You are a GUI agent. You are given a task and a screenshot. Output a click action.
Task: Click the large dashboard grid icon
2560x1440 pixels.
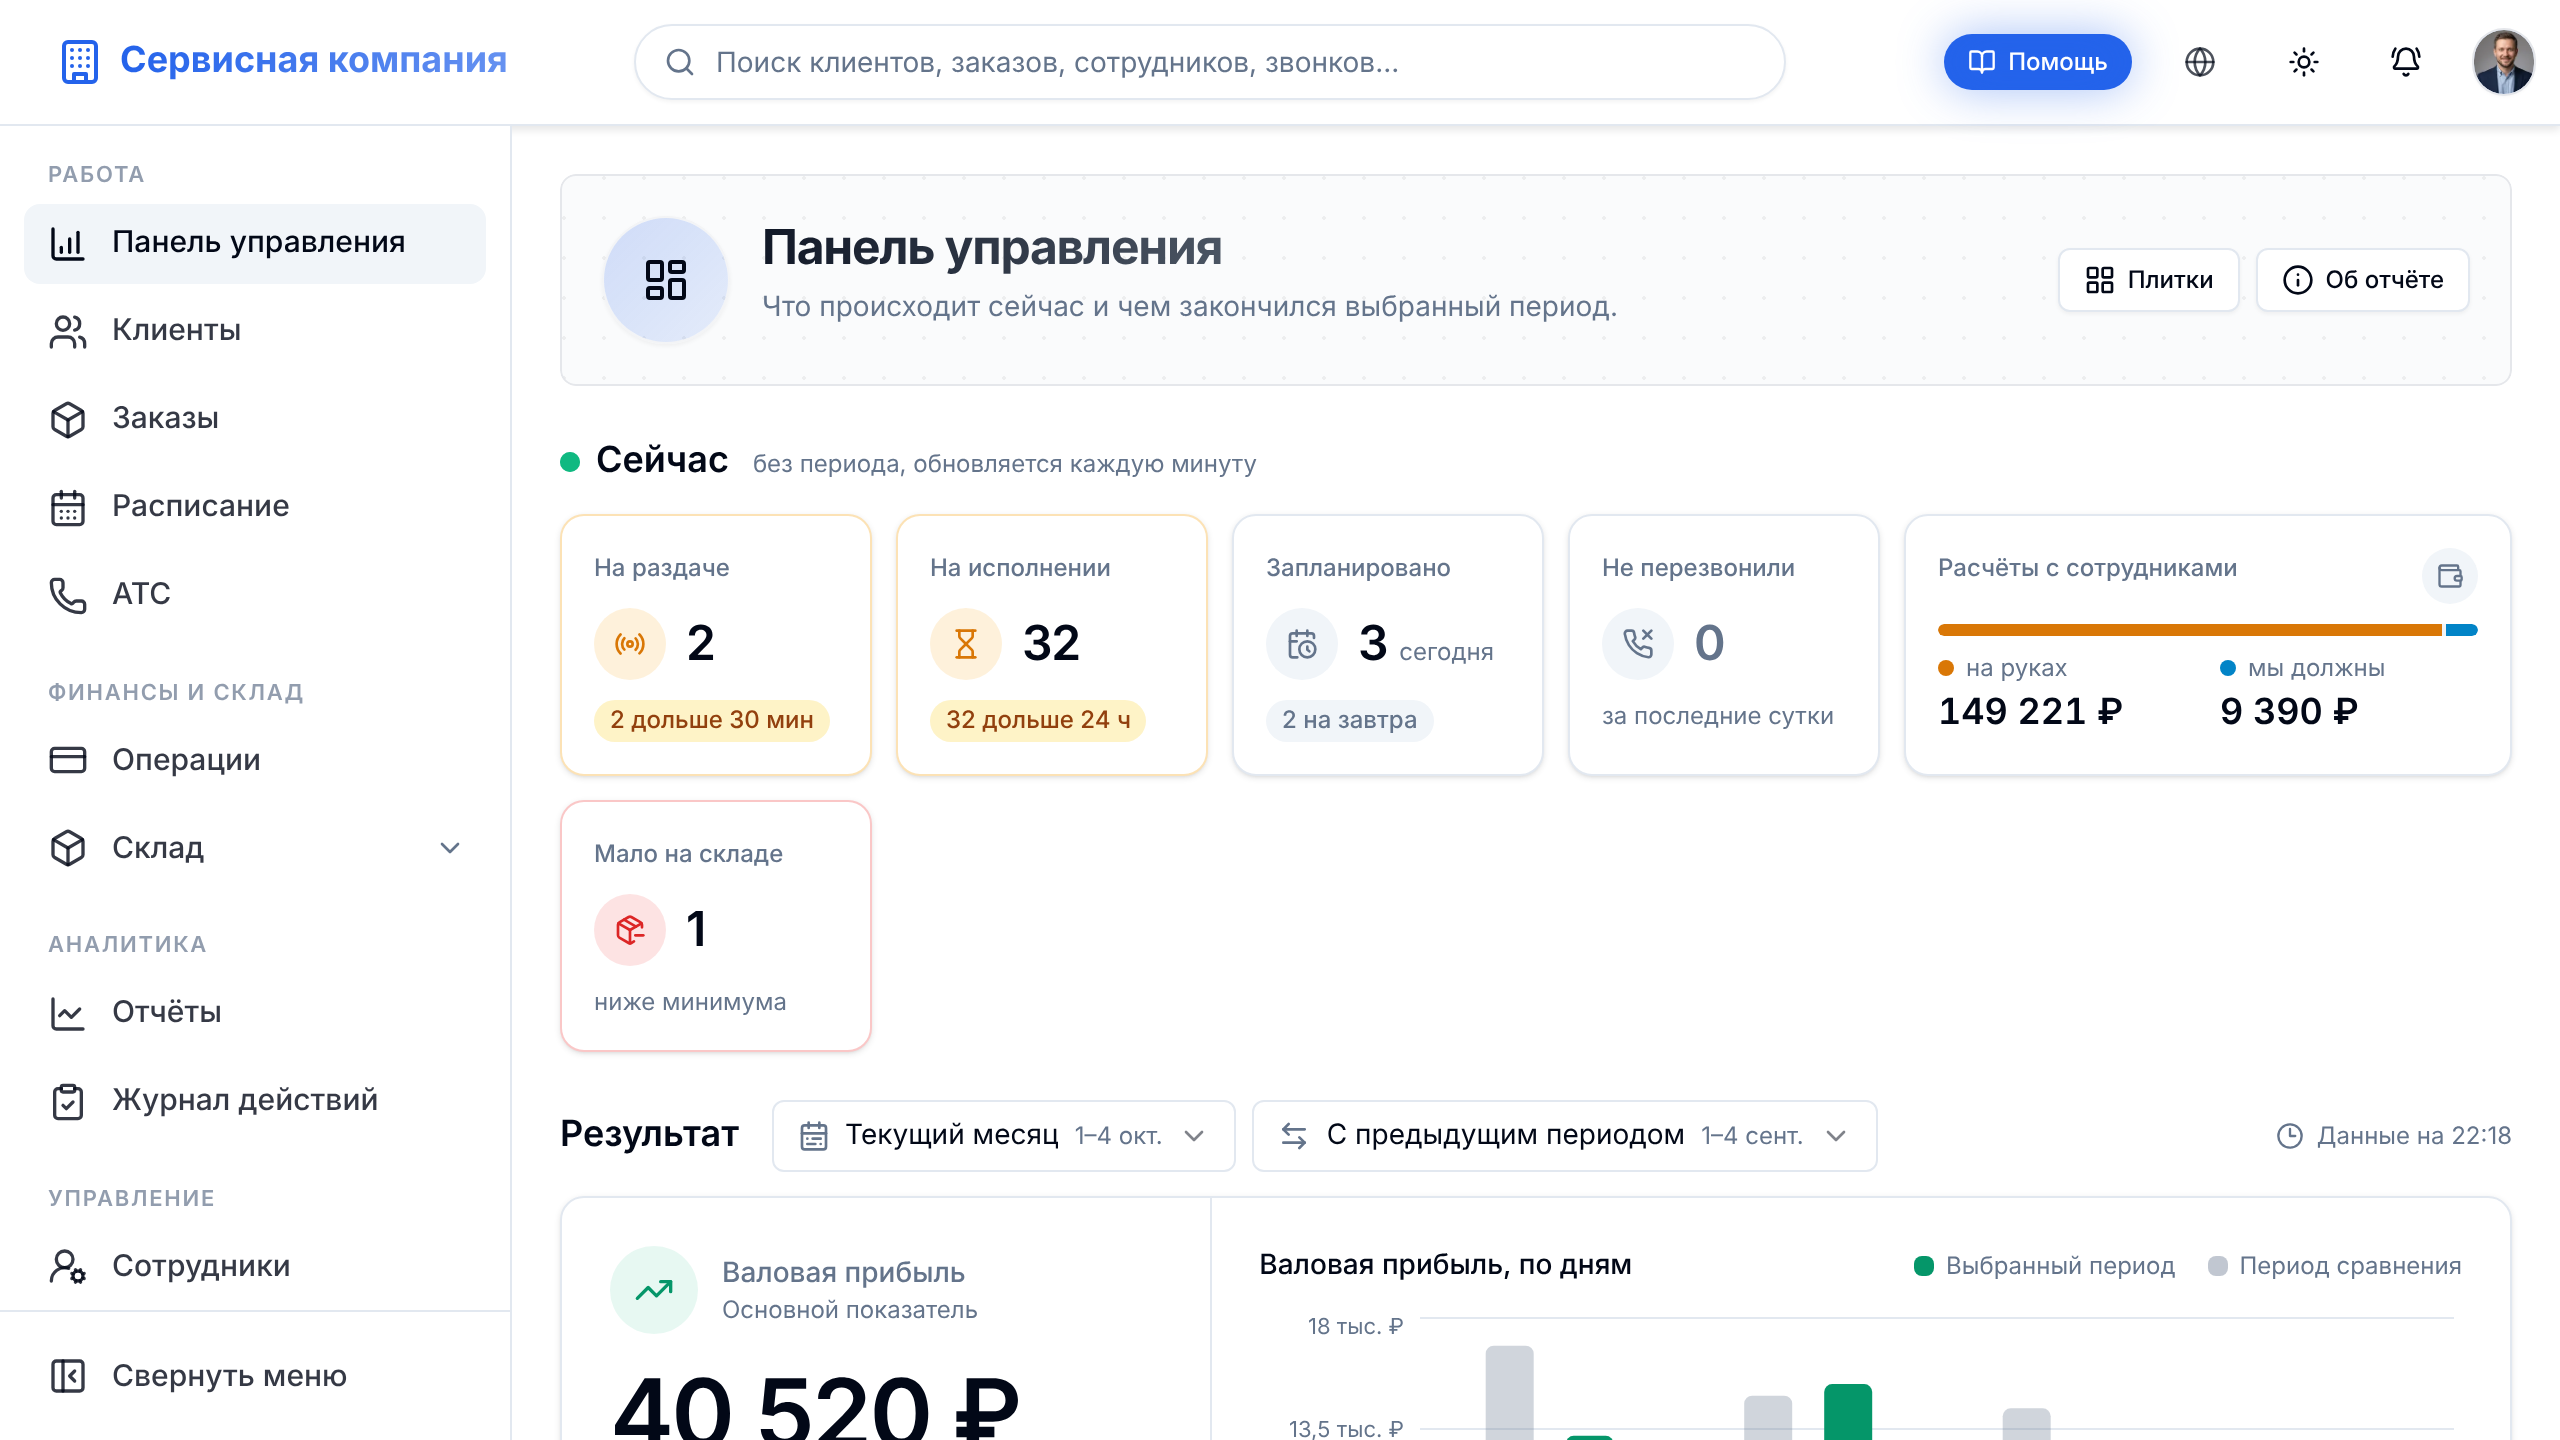click(666, 280)
